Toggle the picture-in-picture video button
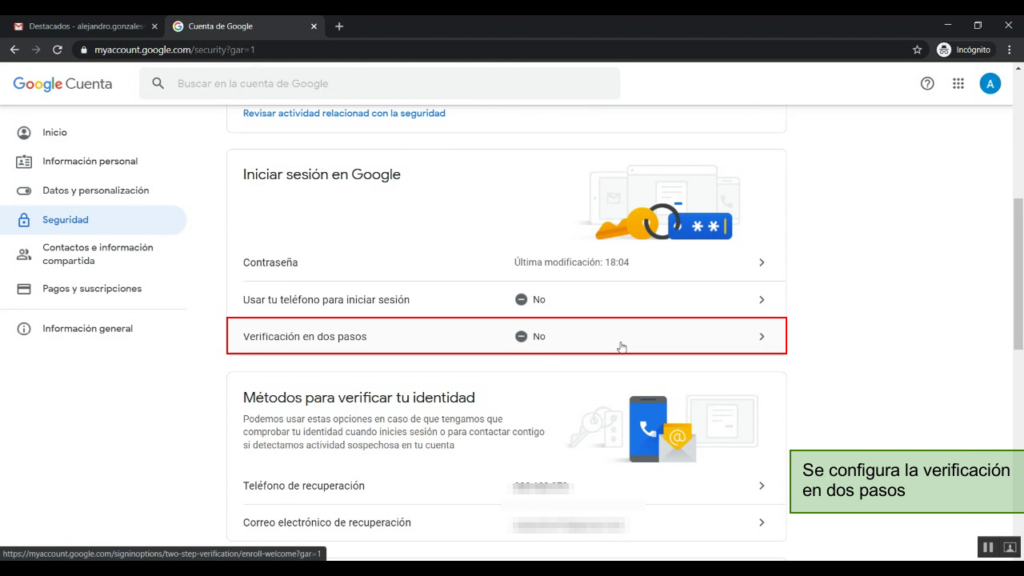The height and width of the screenshot is (576, 1024). click(x=1010, y=547)
